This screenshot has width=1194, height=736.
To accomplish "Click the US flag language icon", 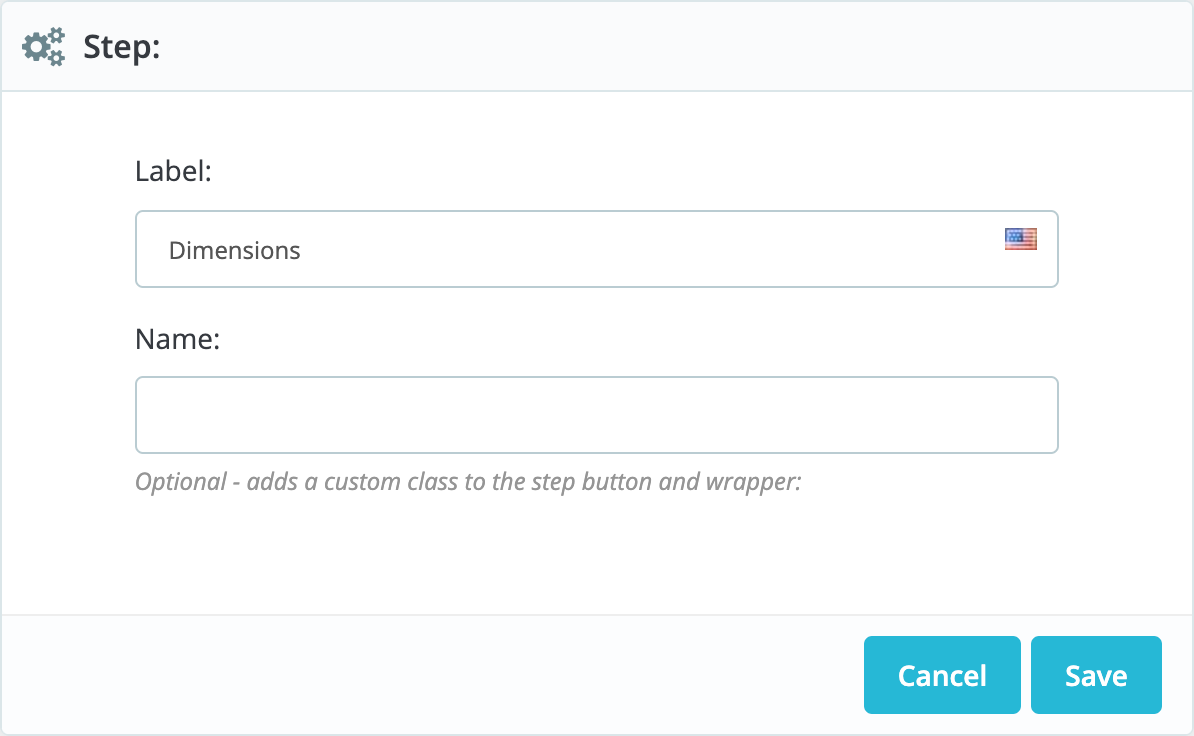I will coord(1020,239).
